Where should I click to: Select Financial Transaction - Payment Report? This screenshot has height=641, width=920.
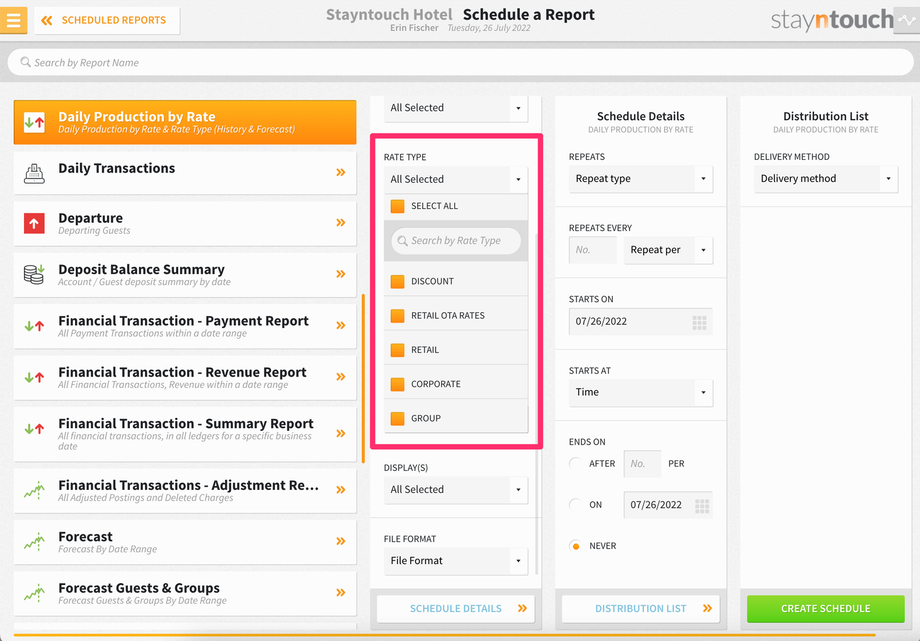(x=185, y=326)
